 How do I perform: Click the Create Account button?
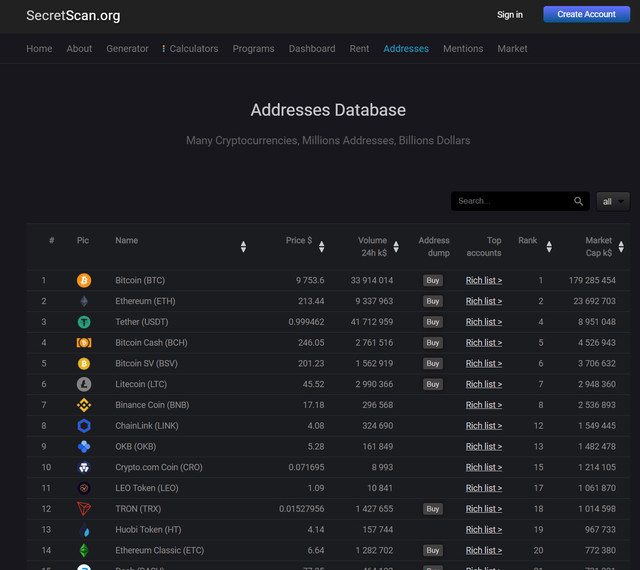coord(587,14)
